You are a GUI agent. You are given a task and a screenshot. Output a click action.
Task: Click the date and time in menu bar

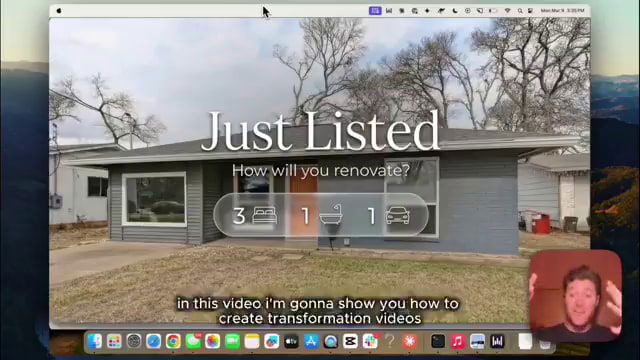[562, 11]
